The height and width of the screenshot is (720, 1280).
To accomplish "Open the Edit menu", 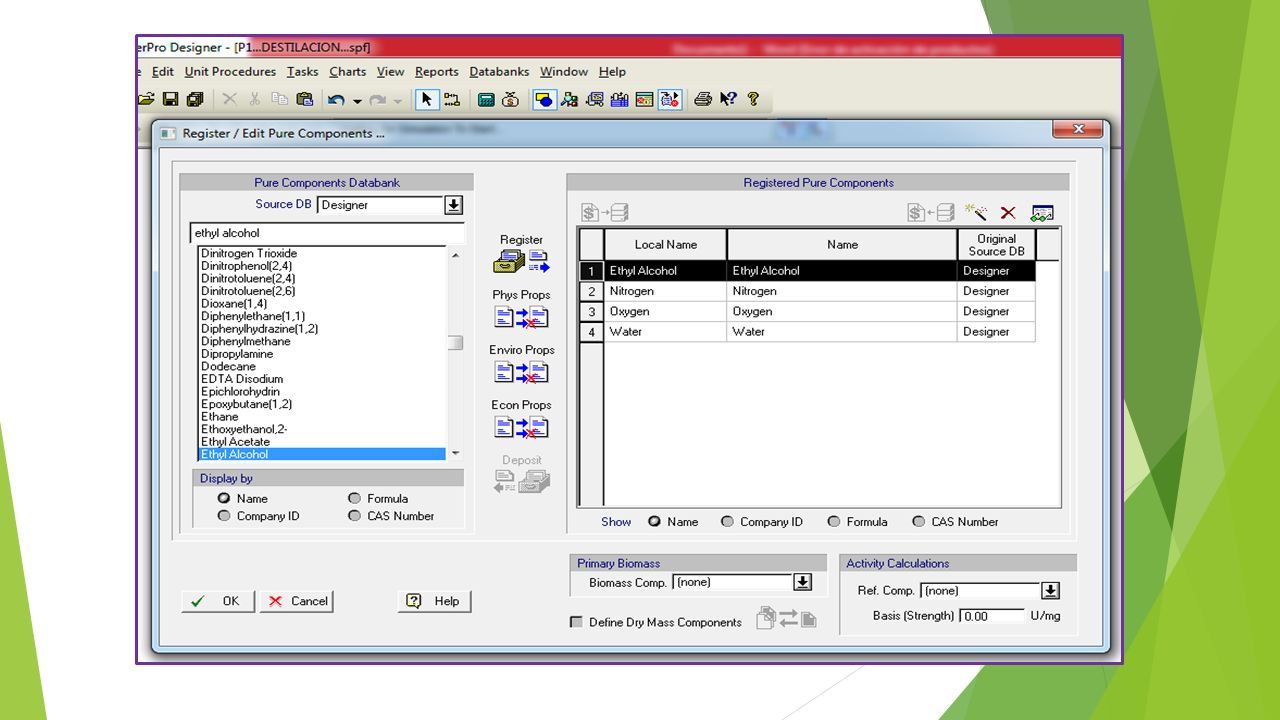I will pyautogui.click(x=162, y=71).
